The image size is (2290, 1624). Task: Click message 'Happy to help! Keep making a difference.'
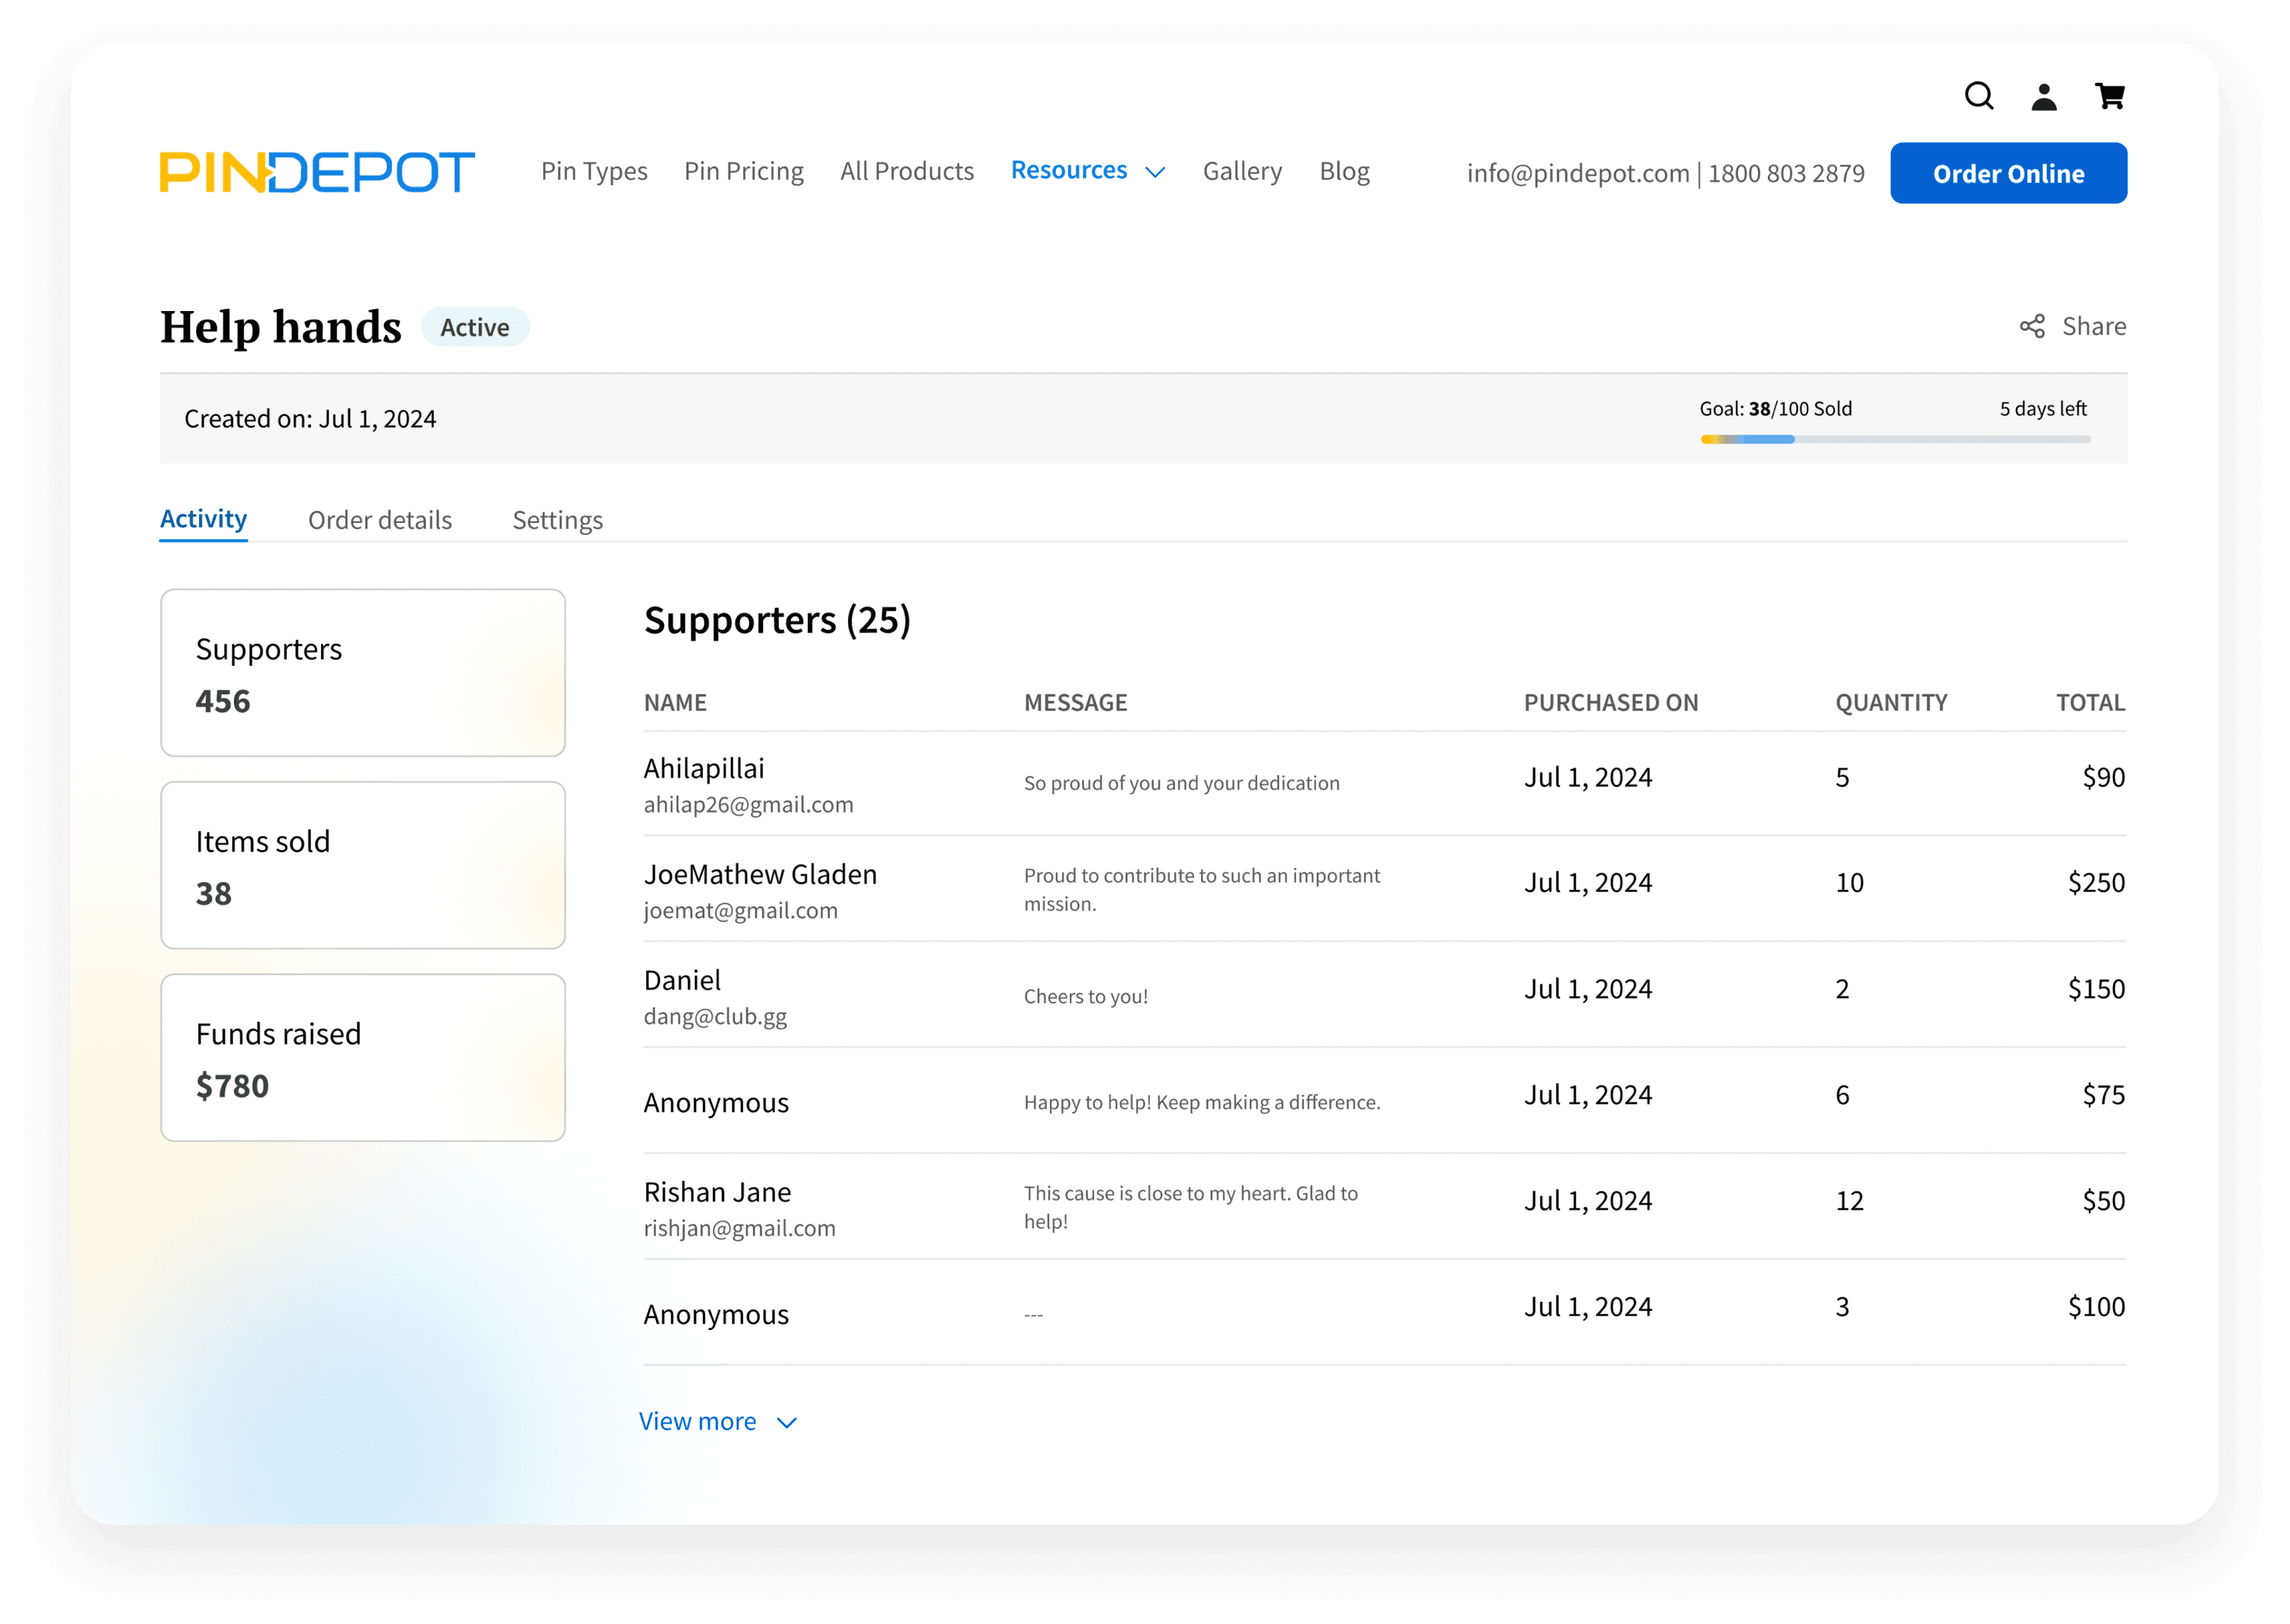(x=1202, y=1102)
